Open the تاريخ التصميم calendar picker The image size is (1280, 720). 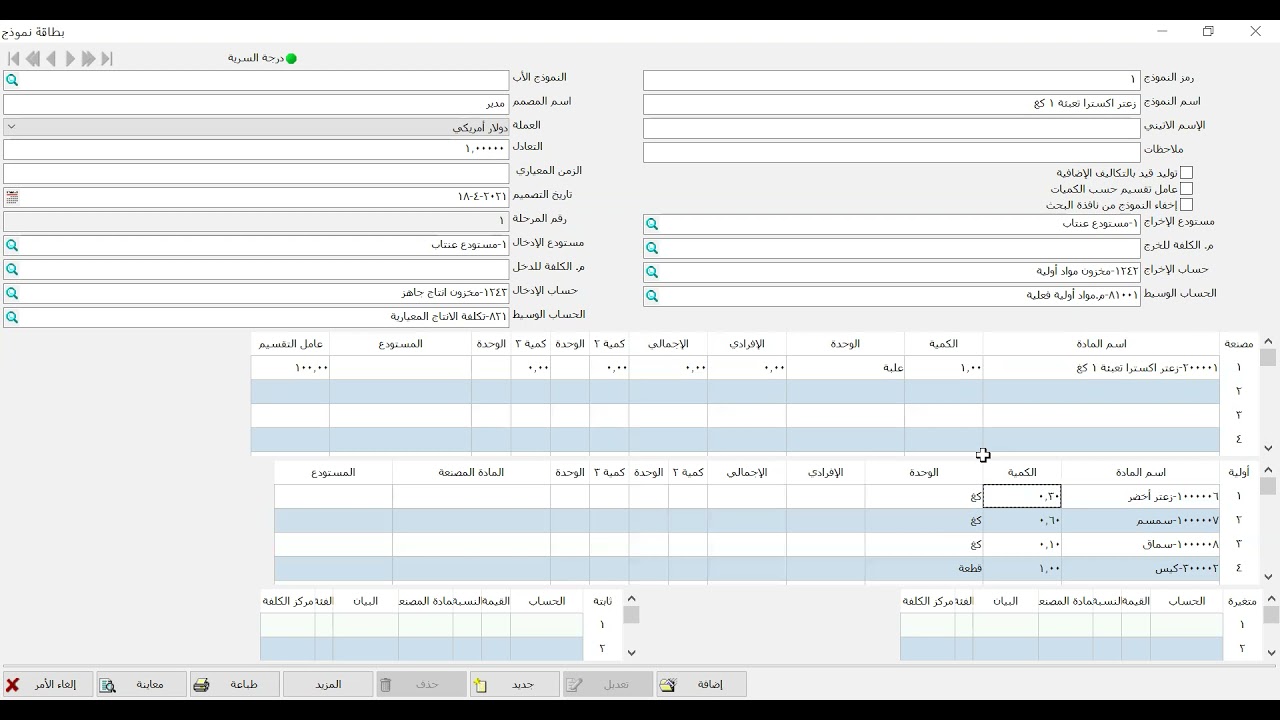click(x=12, y=197)
